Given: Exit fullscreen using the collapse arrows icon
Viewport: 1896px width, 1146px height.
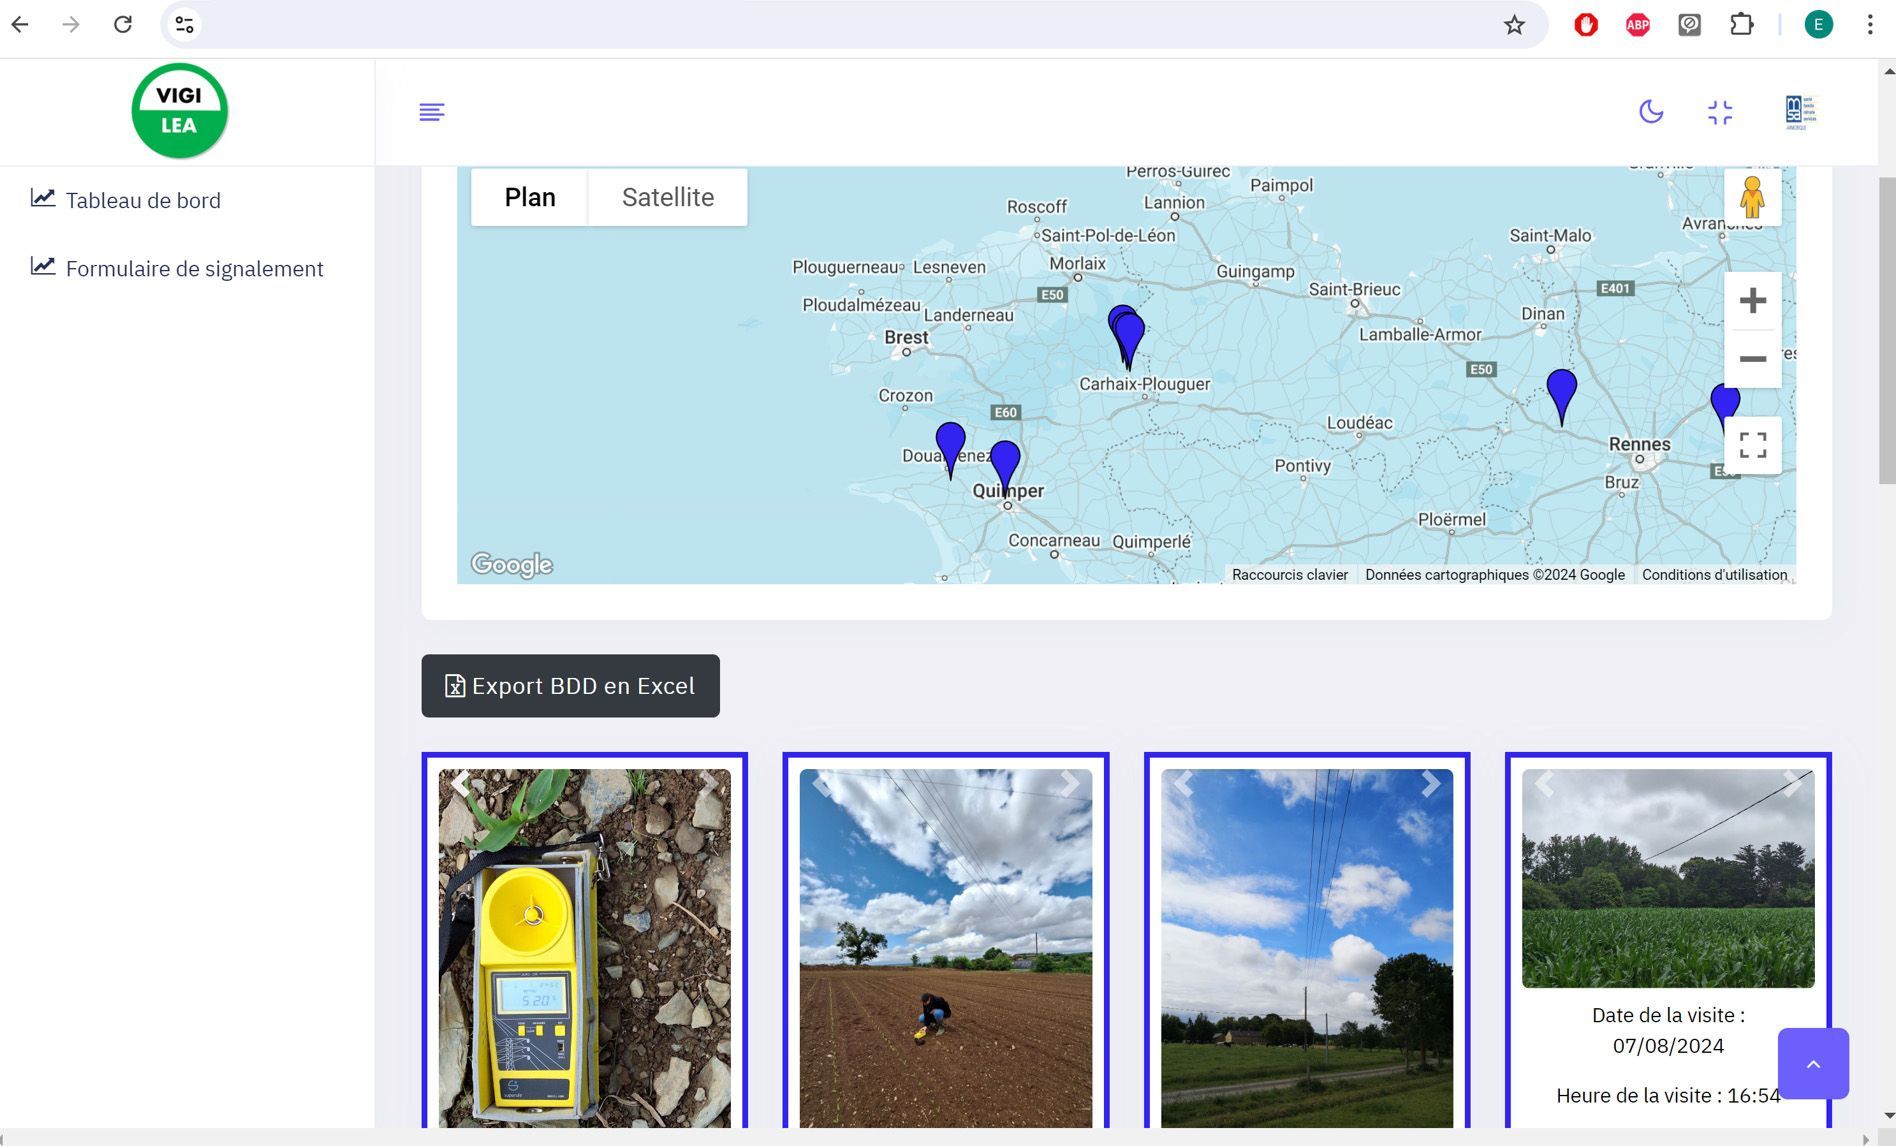Looking at the screenshot, I should tap(1719, 112).
